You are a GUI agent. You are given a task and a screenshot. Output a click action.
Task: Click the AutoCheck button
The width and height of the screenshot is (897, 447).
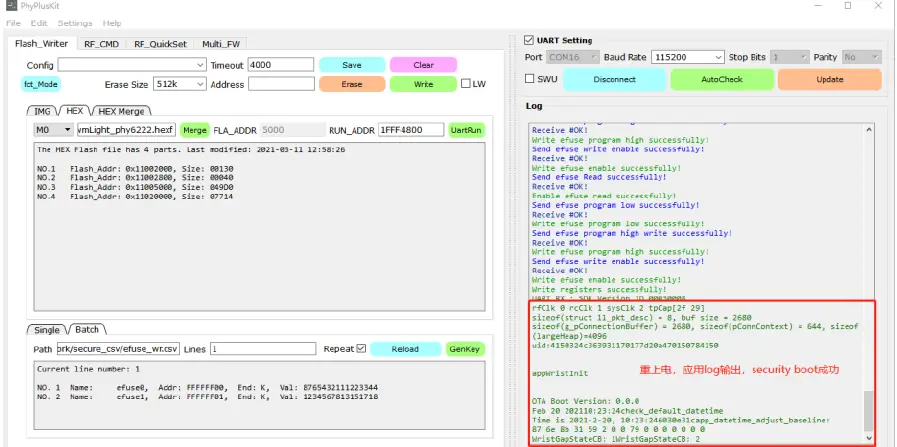coord(722,80)
